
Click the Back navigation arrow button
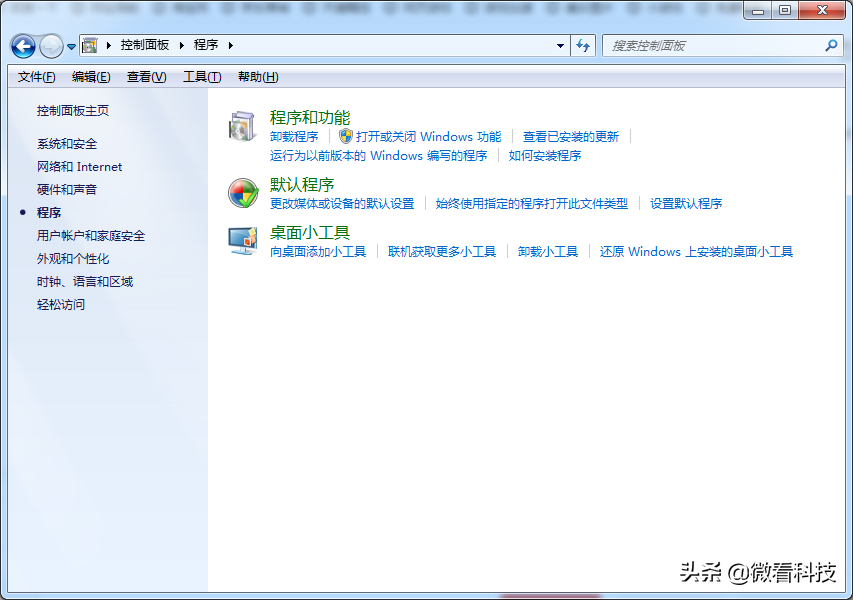pos(23,46)
